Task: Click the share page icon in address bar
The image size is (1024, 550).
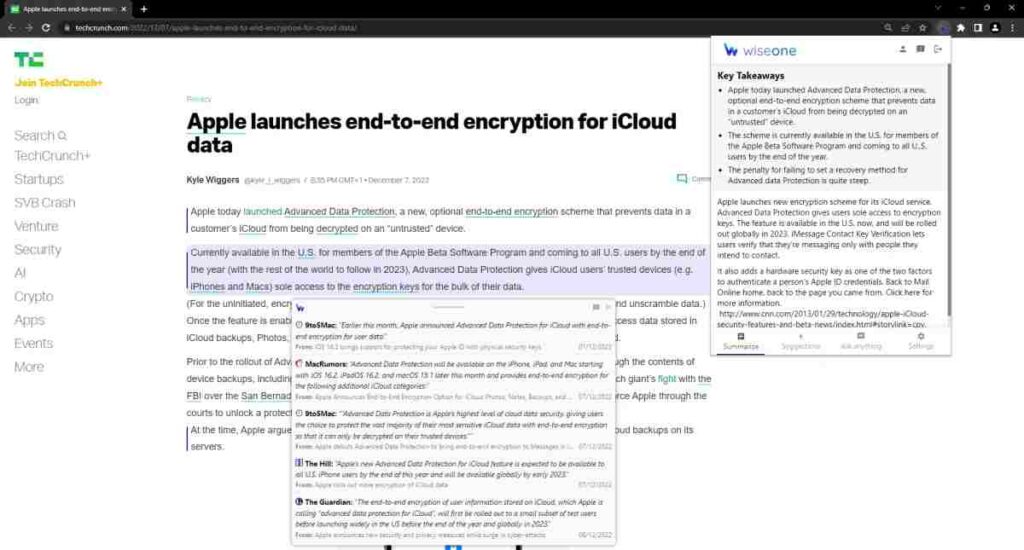Action: click(x=905, y=27)
